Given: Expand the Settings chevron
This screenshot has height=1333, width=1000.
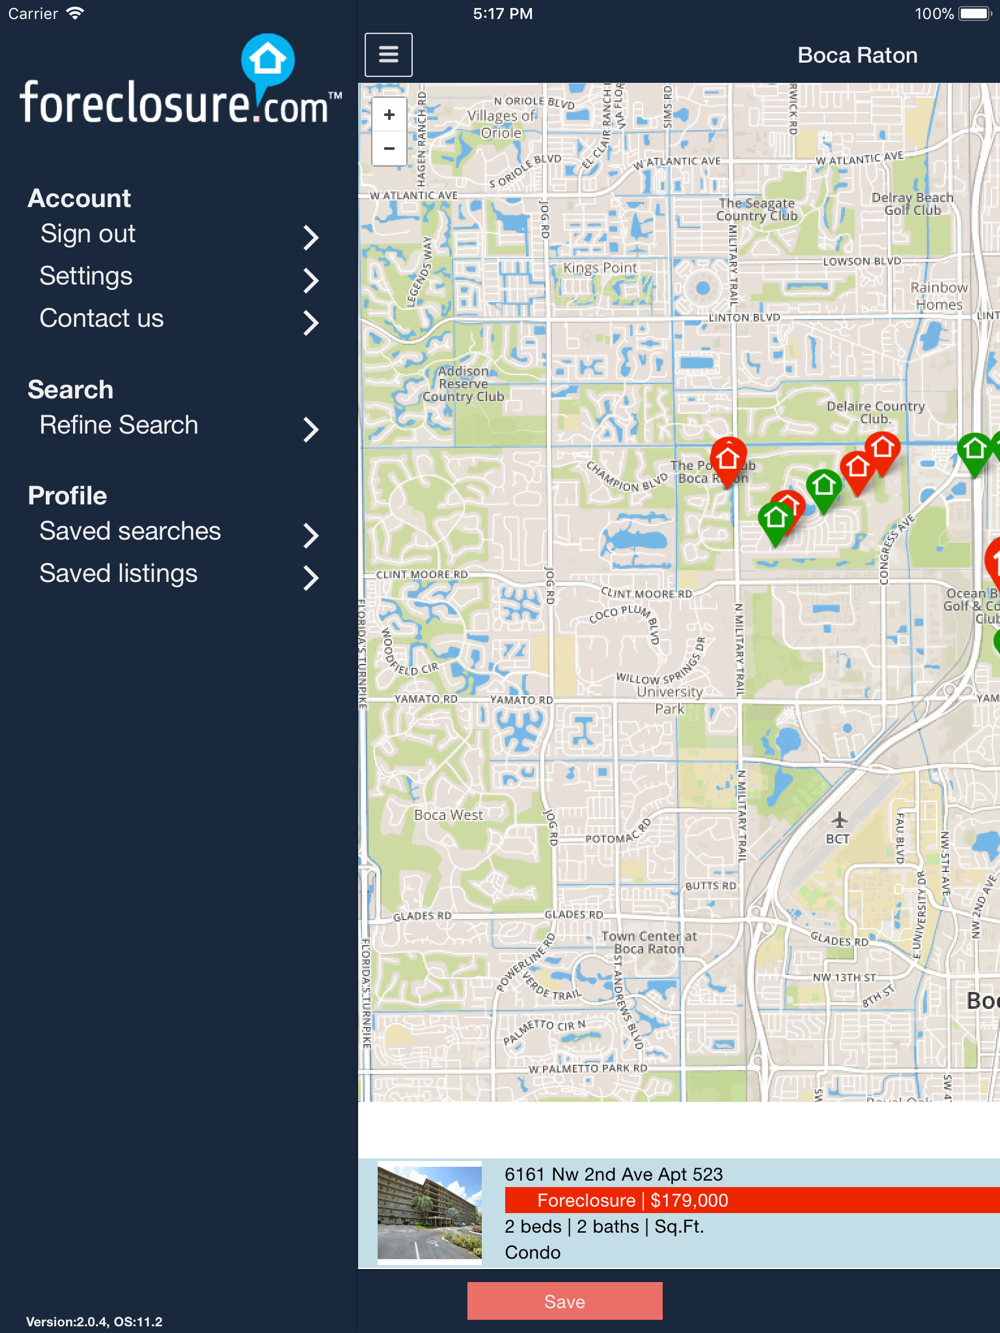Looking at the screenshot, I should pyautogui.click(x=311, y=280).
